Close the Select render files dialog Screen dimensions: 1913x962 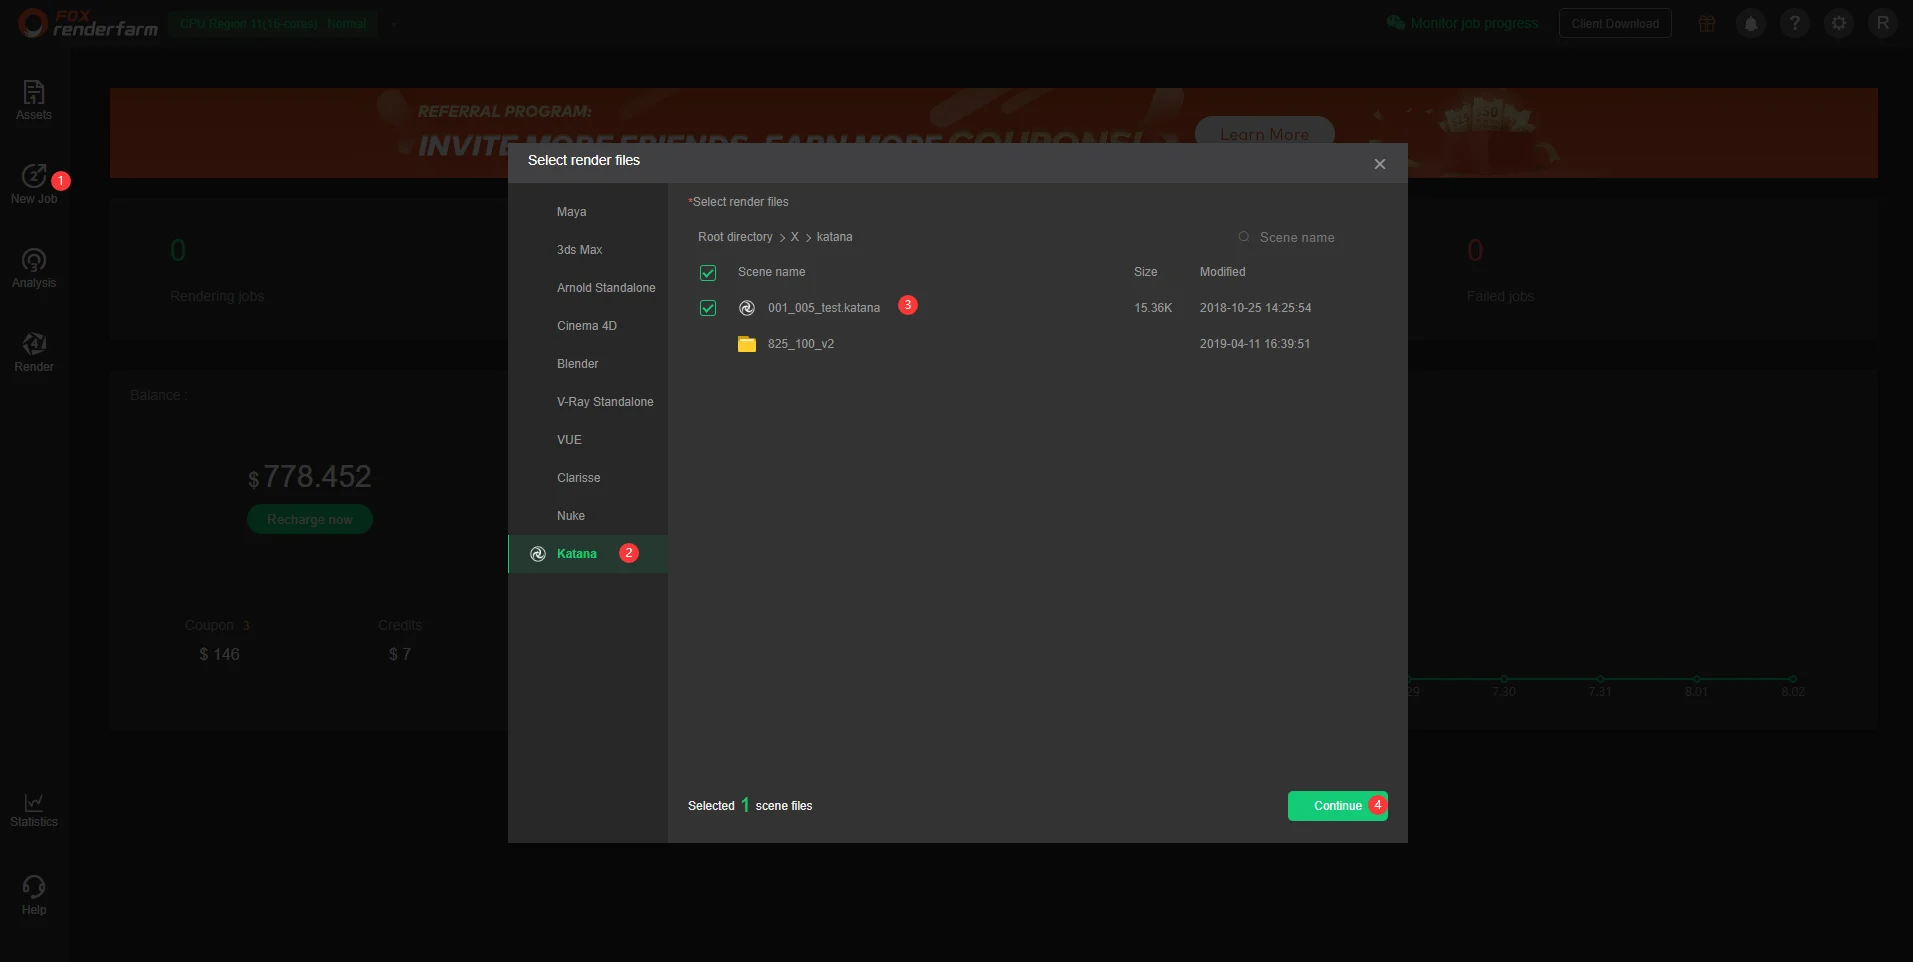pyautogui.click(x=1380, y=164)
